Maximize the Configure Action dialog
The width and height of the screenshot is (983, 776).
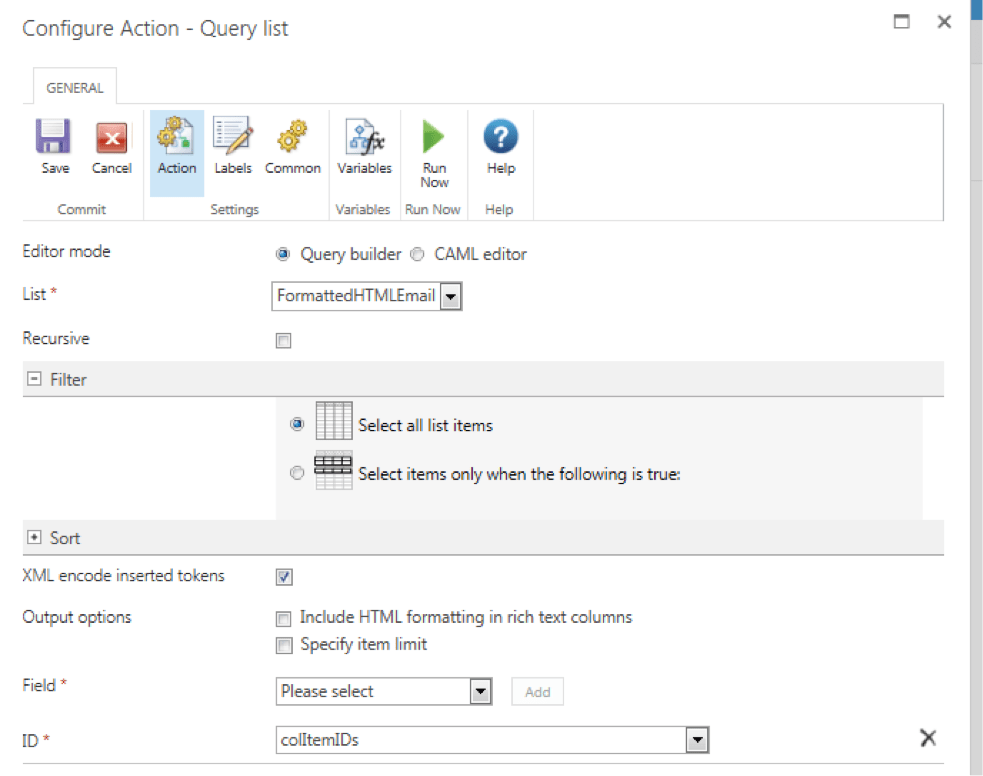902,22
